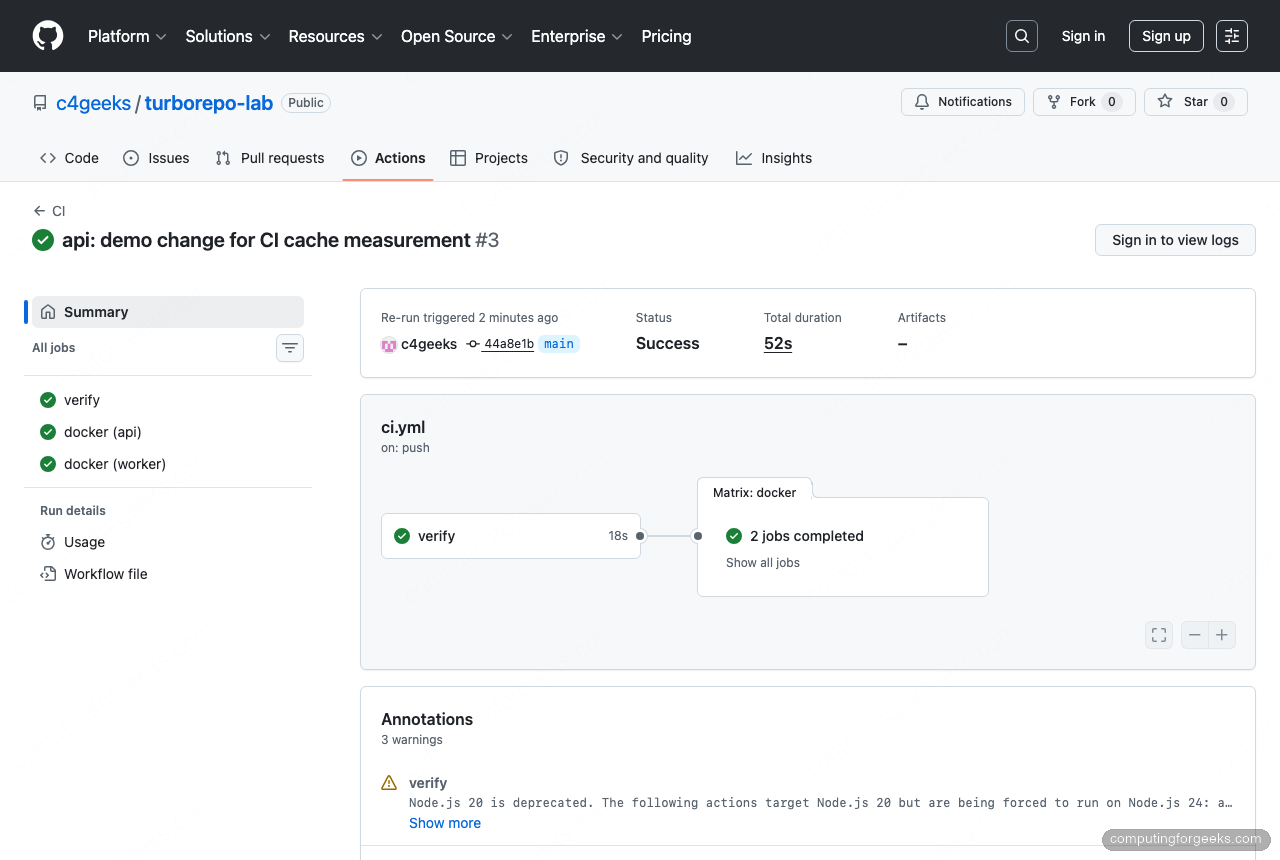This screenshot has width=1280, height=860.
Task: Open the Projects tab
Action: [489, 158]
